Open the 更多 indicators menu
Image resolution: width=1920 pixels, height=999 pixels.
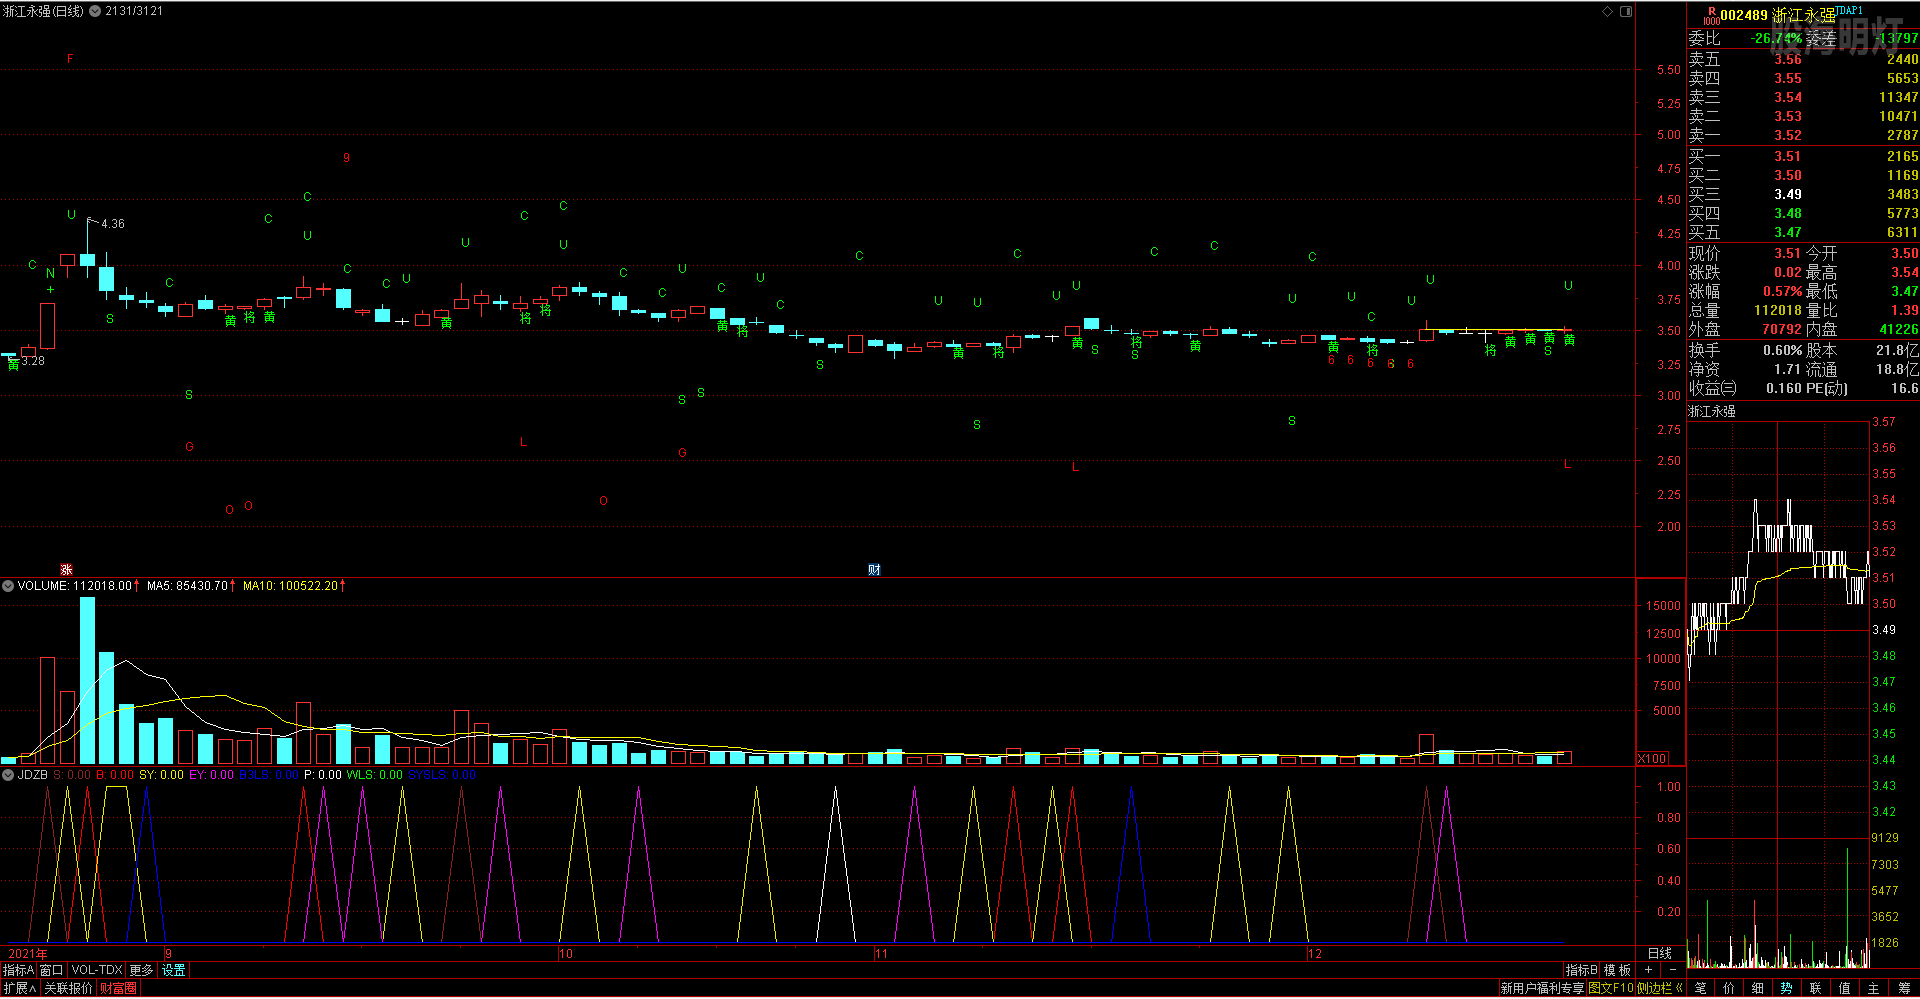pyautogui.click(x=141, y=970)
